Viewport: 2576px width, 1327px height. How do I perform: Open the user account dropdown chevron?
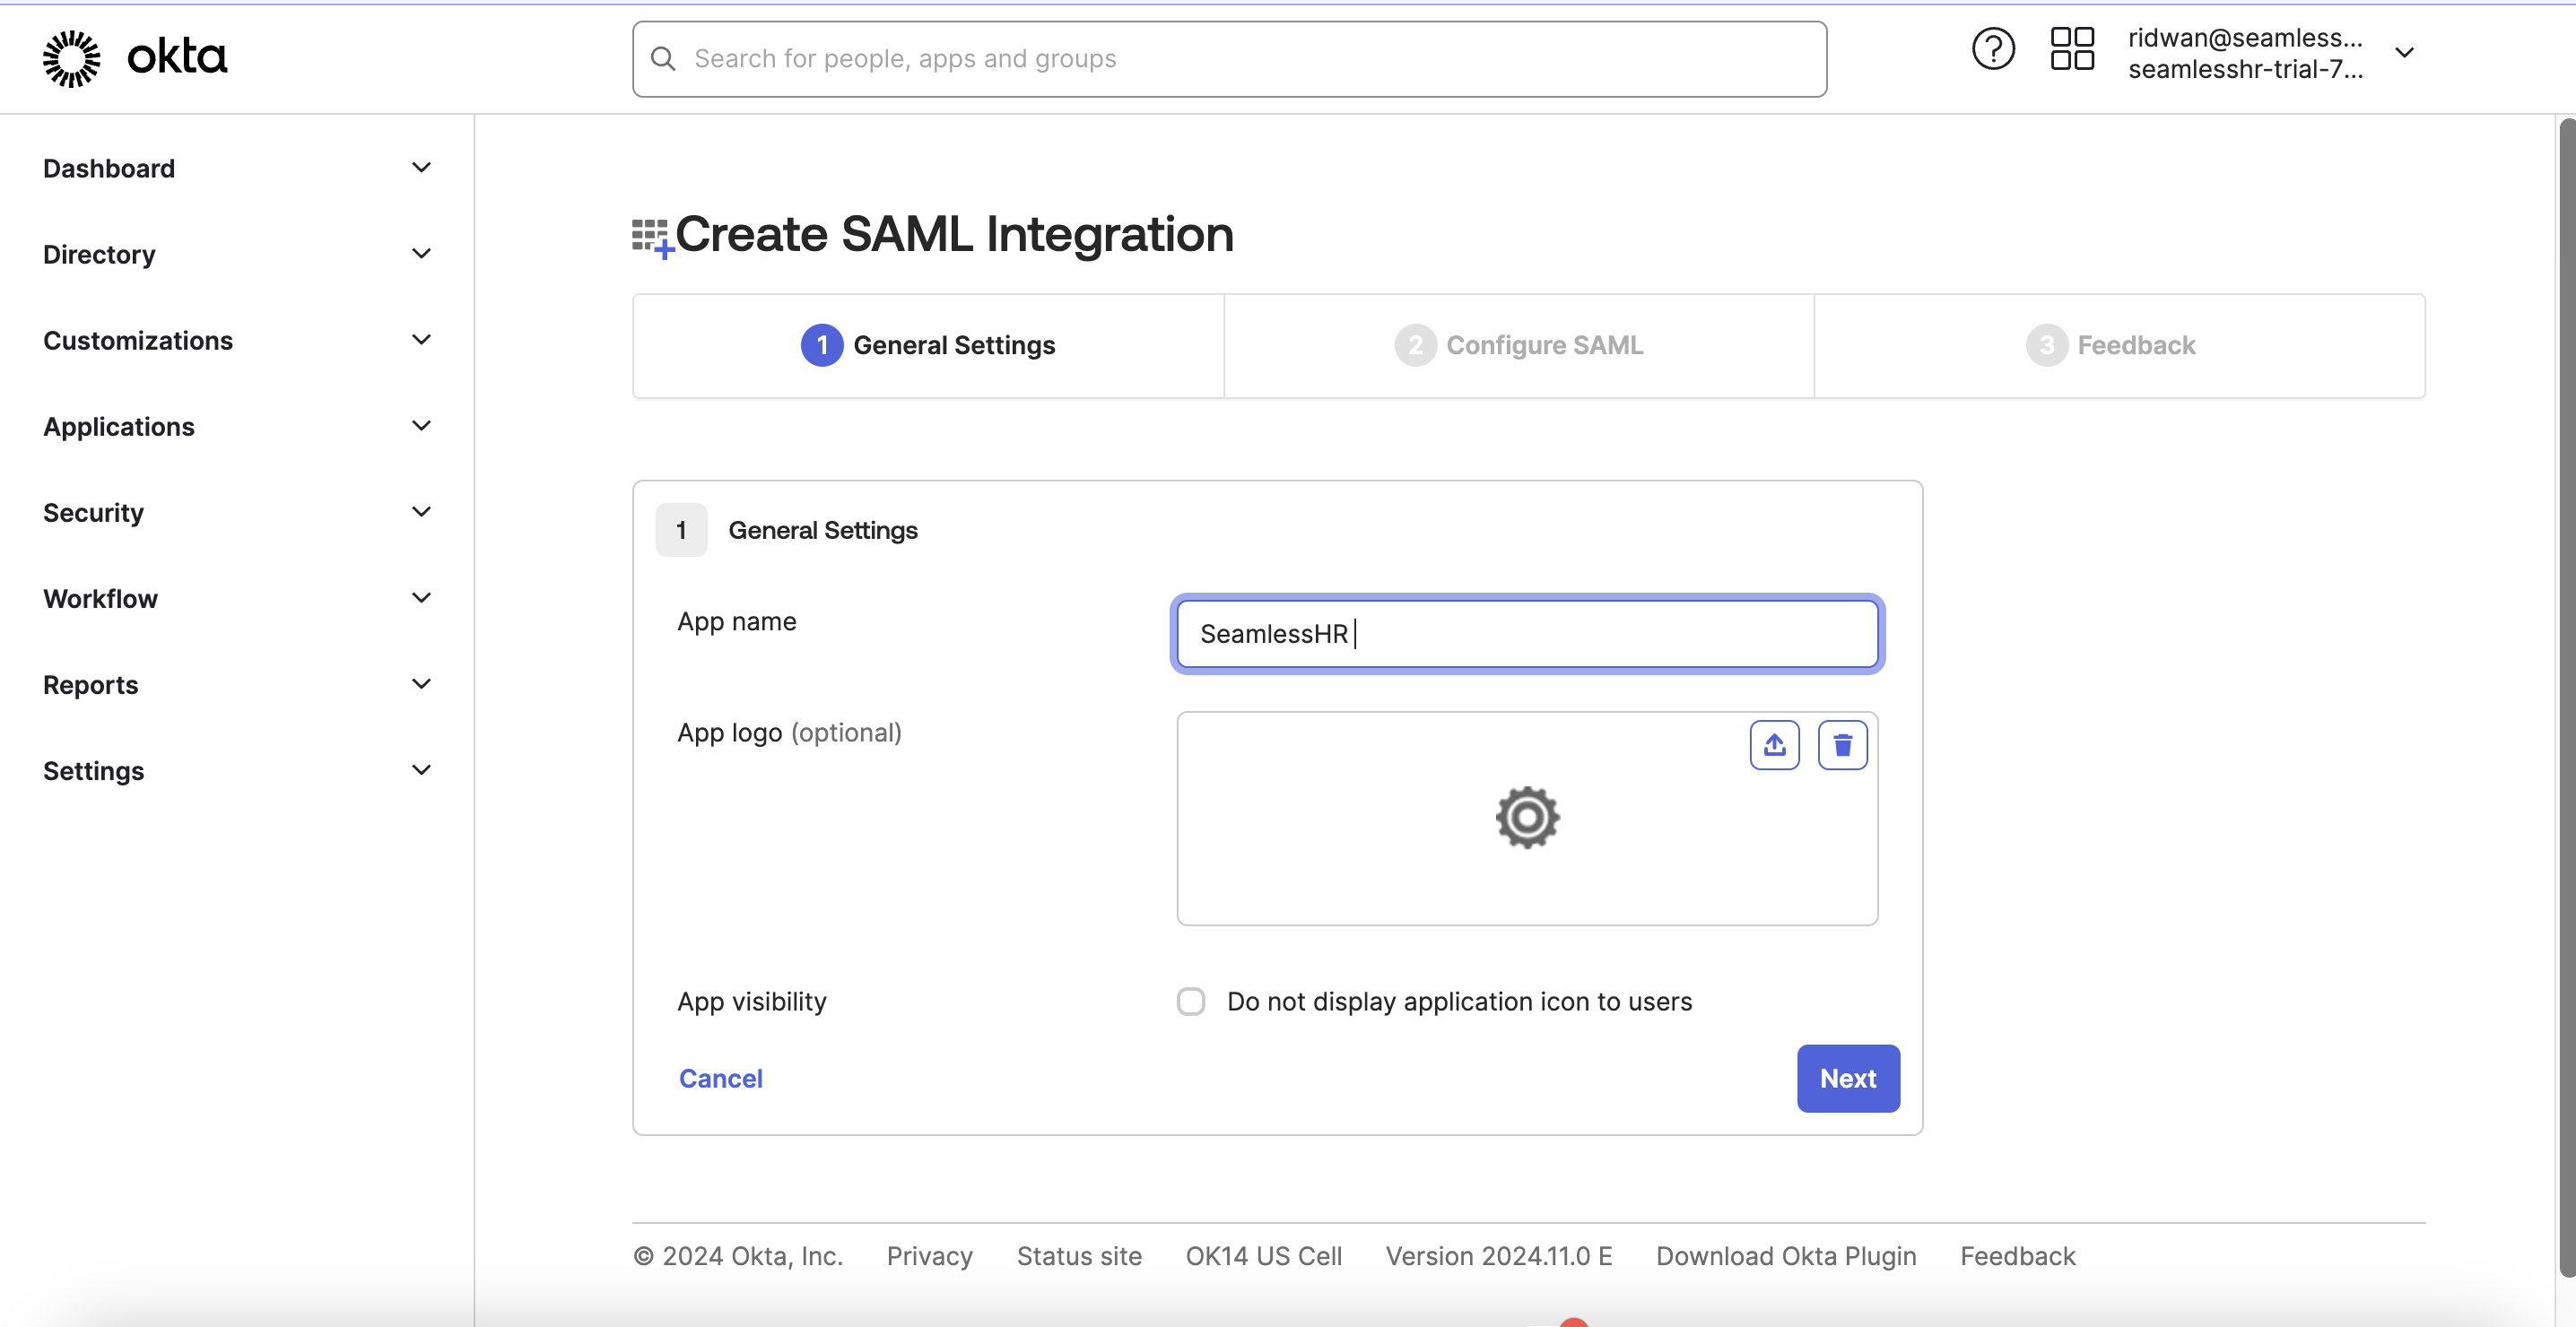point(2404,53)
